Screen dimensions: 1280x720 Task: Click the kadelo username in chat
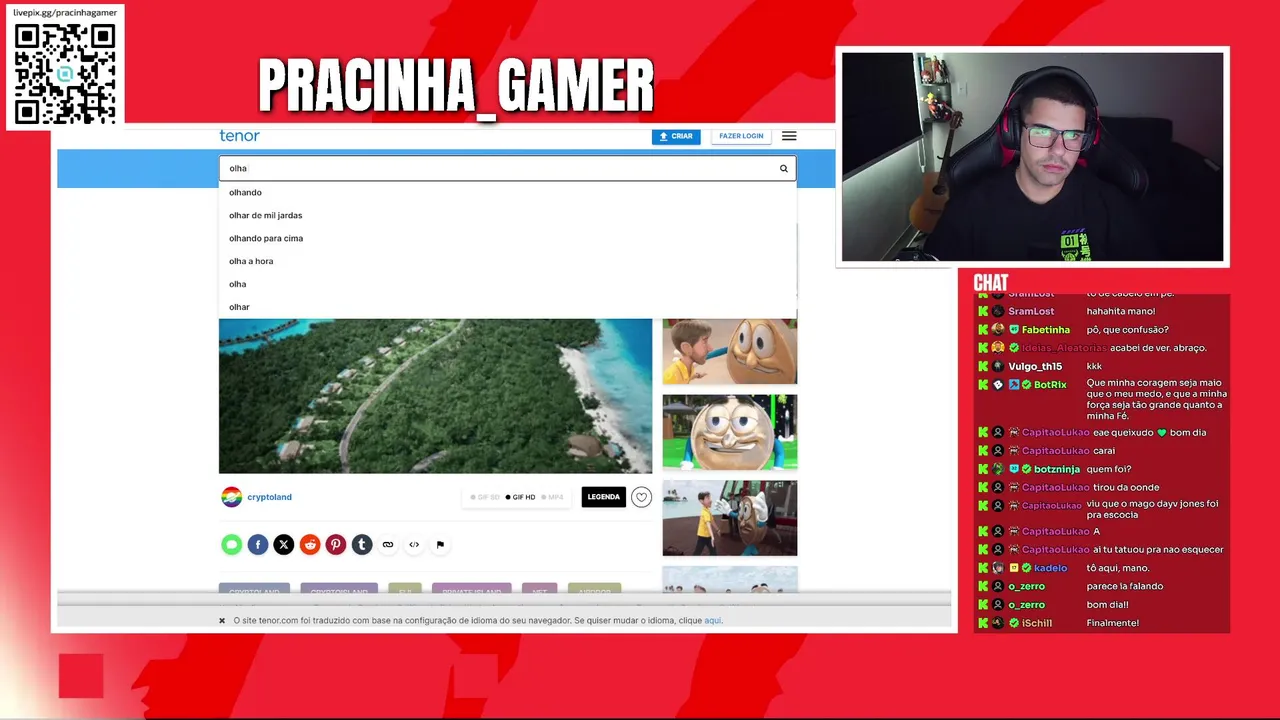(1051, 568)
